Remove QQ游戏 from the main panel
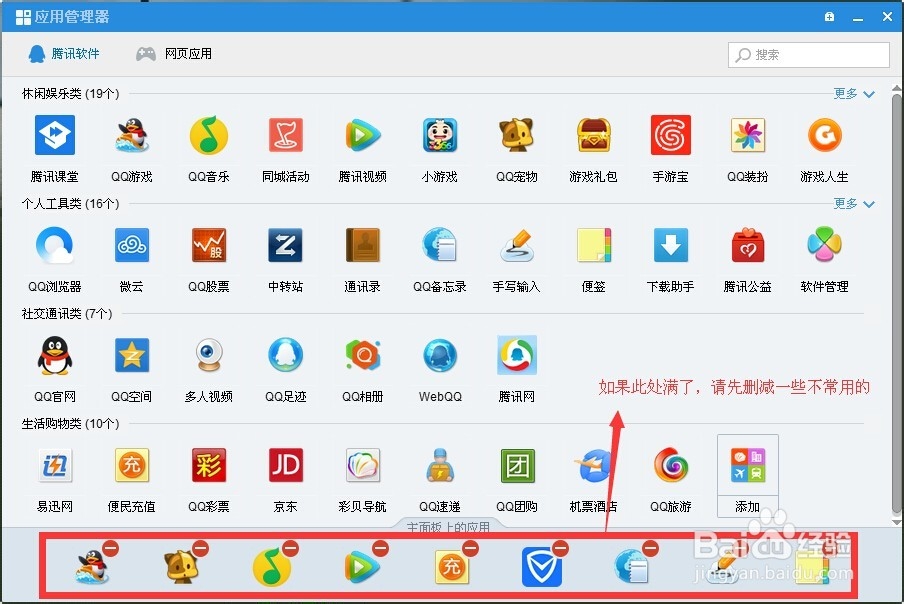904x604 pixels. [112, 548]
